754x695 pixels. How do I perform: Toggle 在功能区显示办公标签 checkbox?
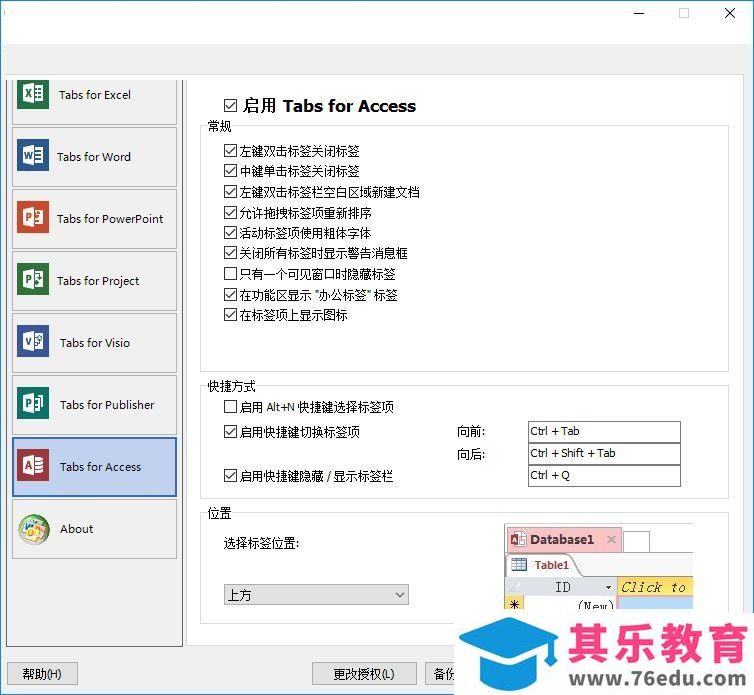pyautogui.click(x=230, y=294)
